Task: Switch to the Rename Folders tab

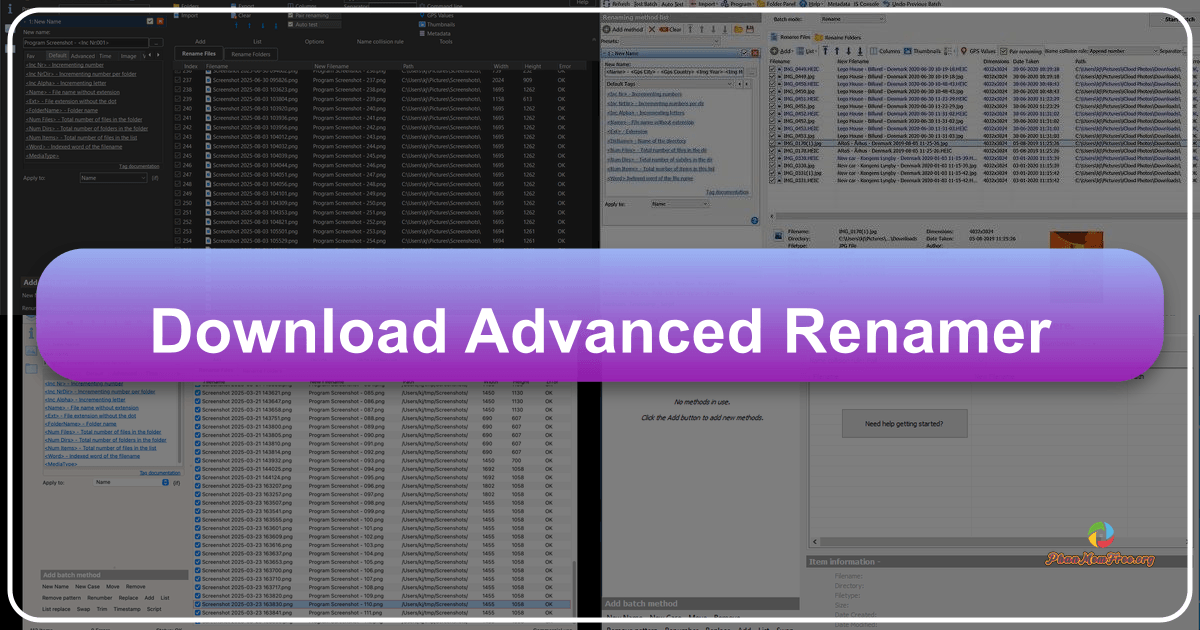Action: tap(842, 37)
